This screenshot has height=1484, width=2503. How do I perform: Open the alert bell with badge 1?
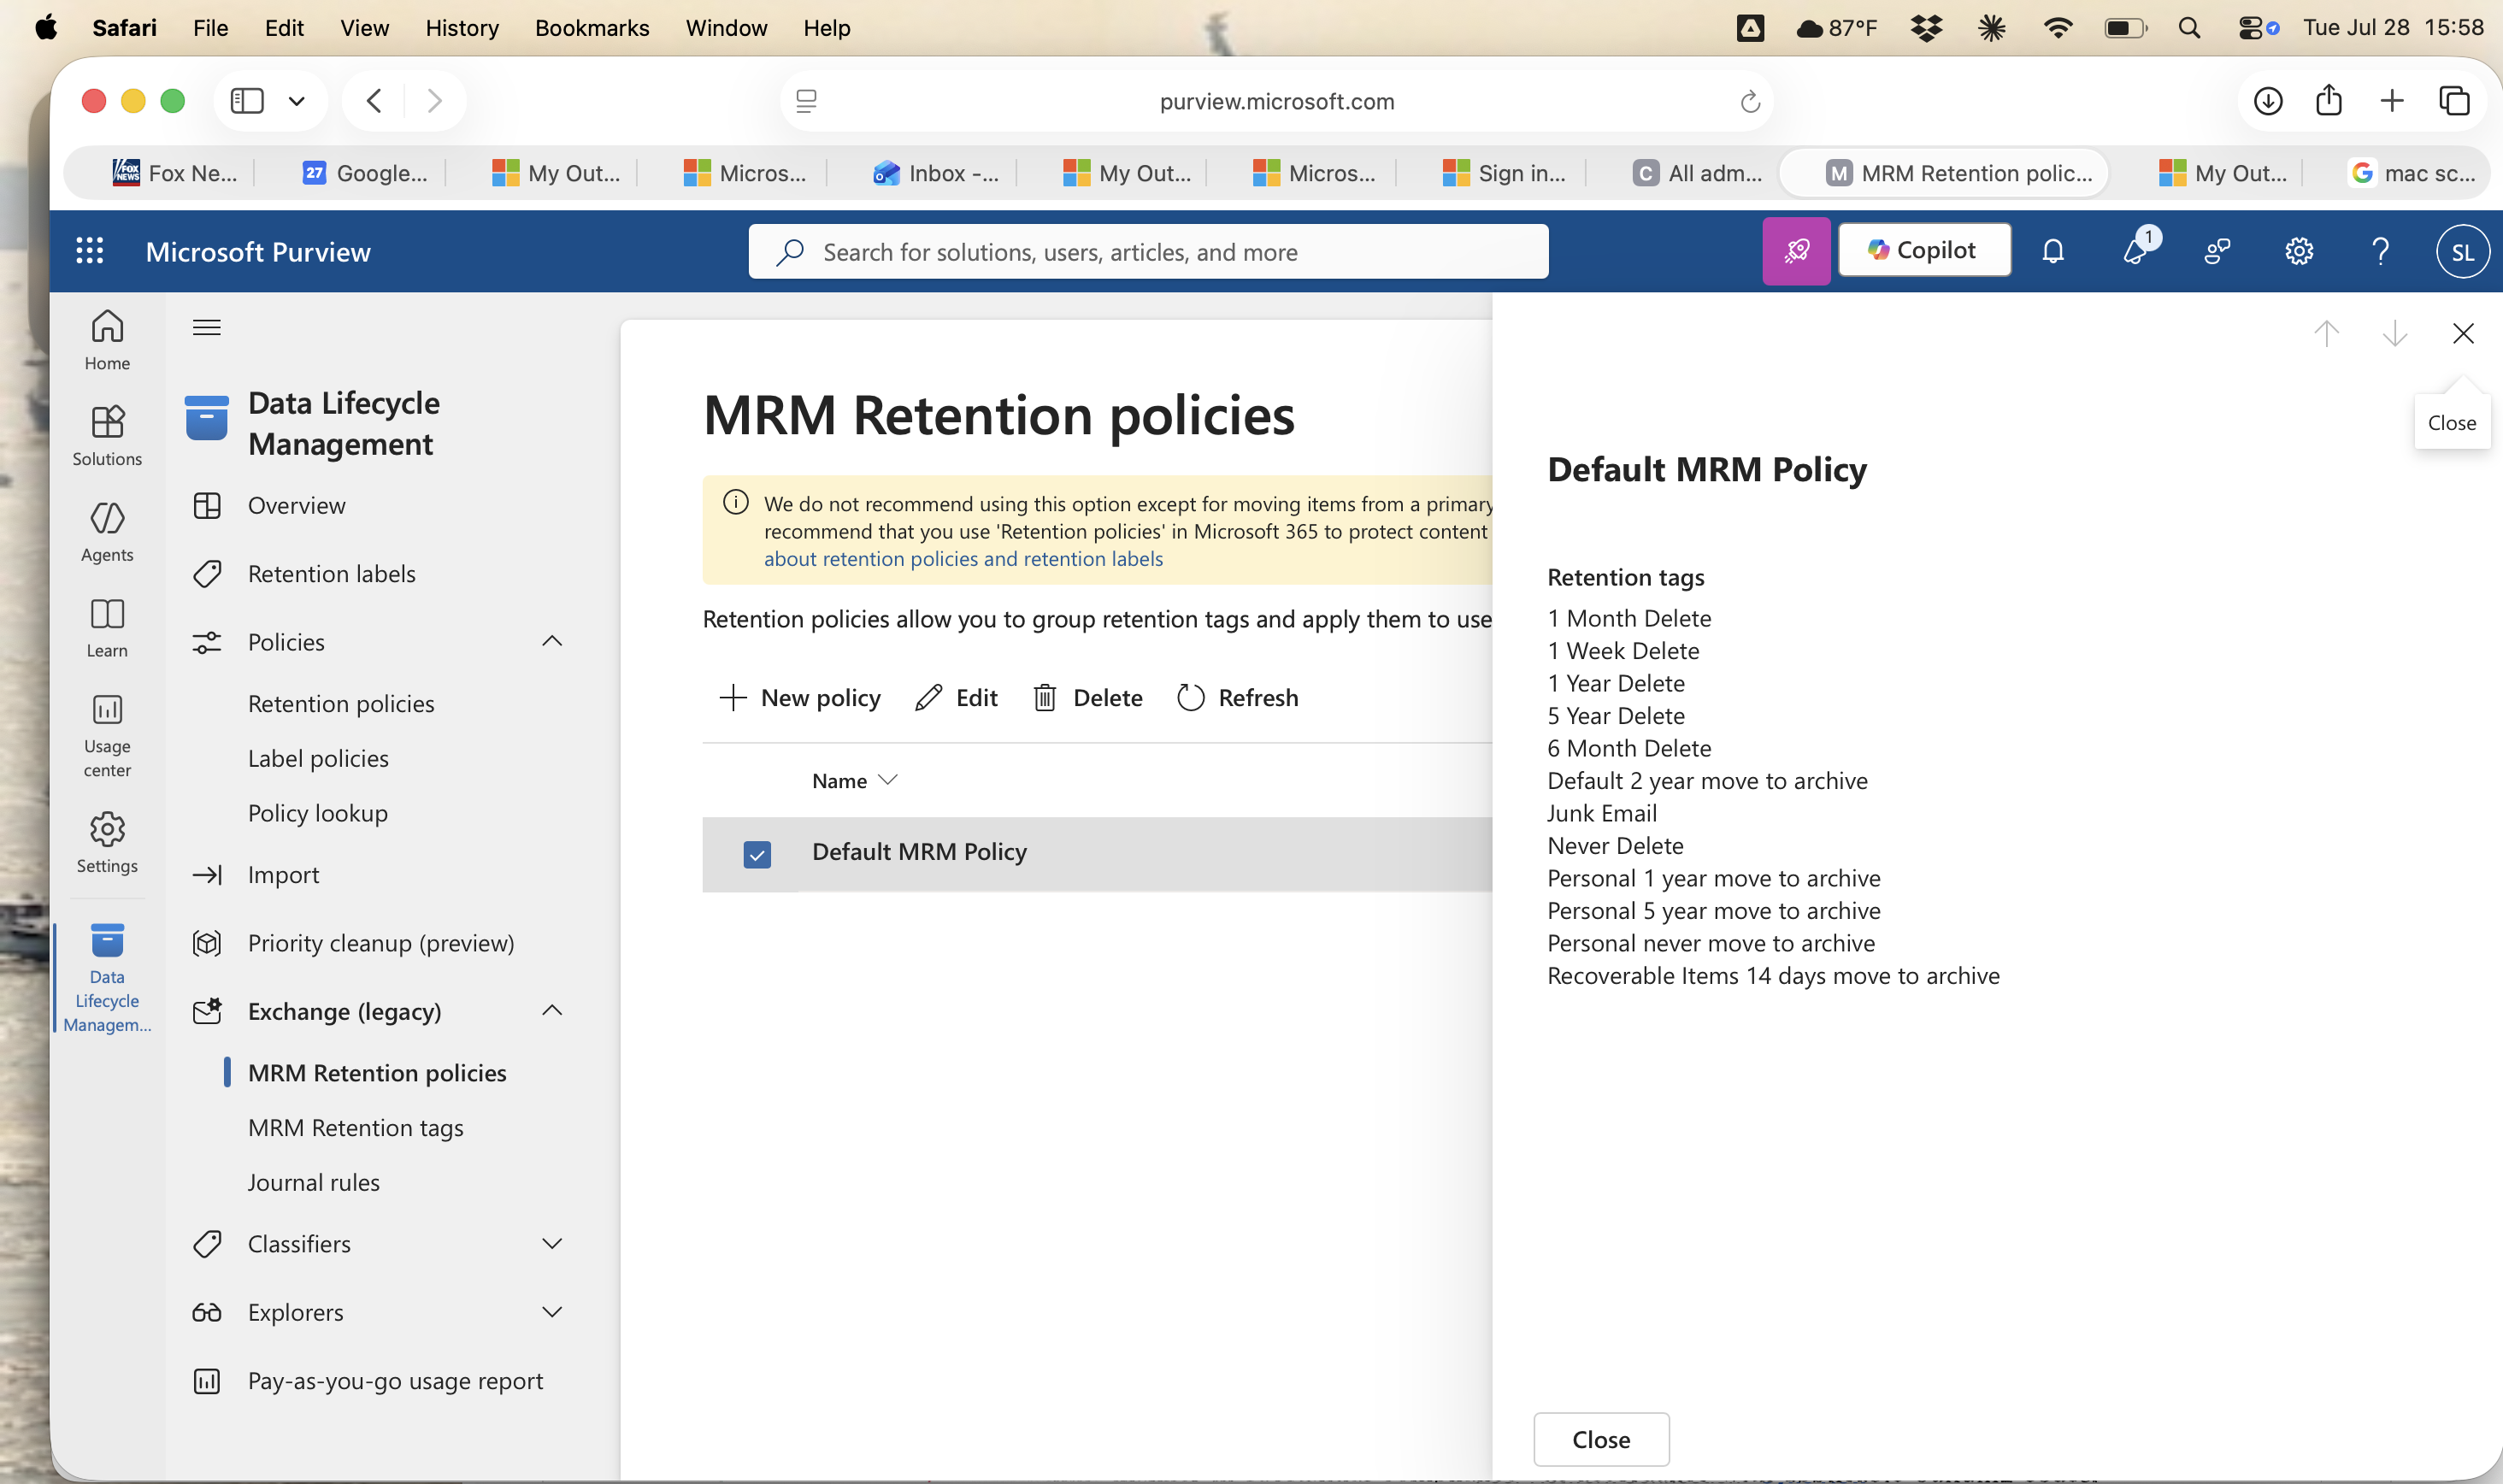click(2137, 250)
